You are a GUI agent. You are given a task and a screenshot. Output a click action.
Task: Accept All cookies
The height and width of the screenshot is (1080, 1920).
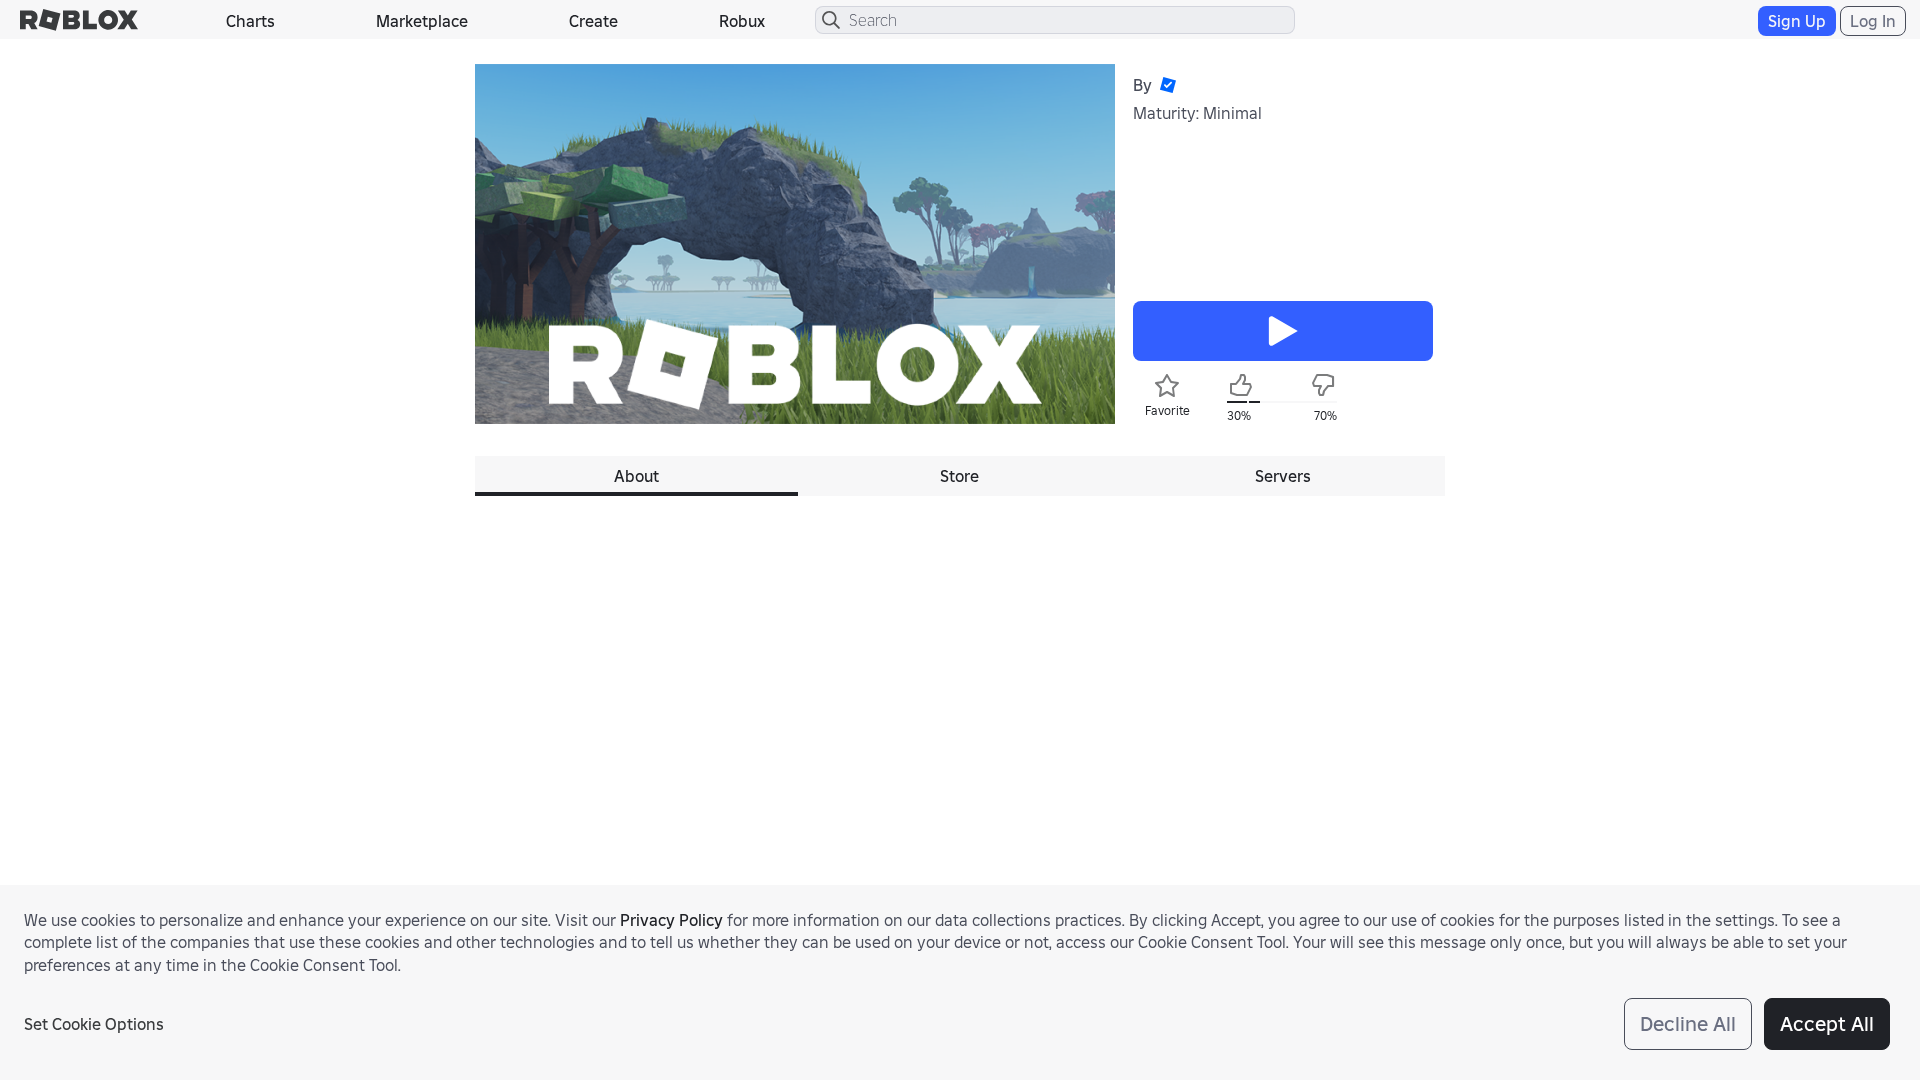(1826, 1024)
